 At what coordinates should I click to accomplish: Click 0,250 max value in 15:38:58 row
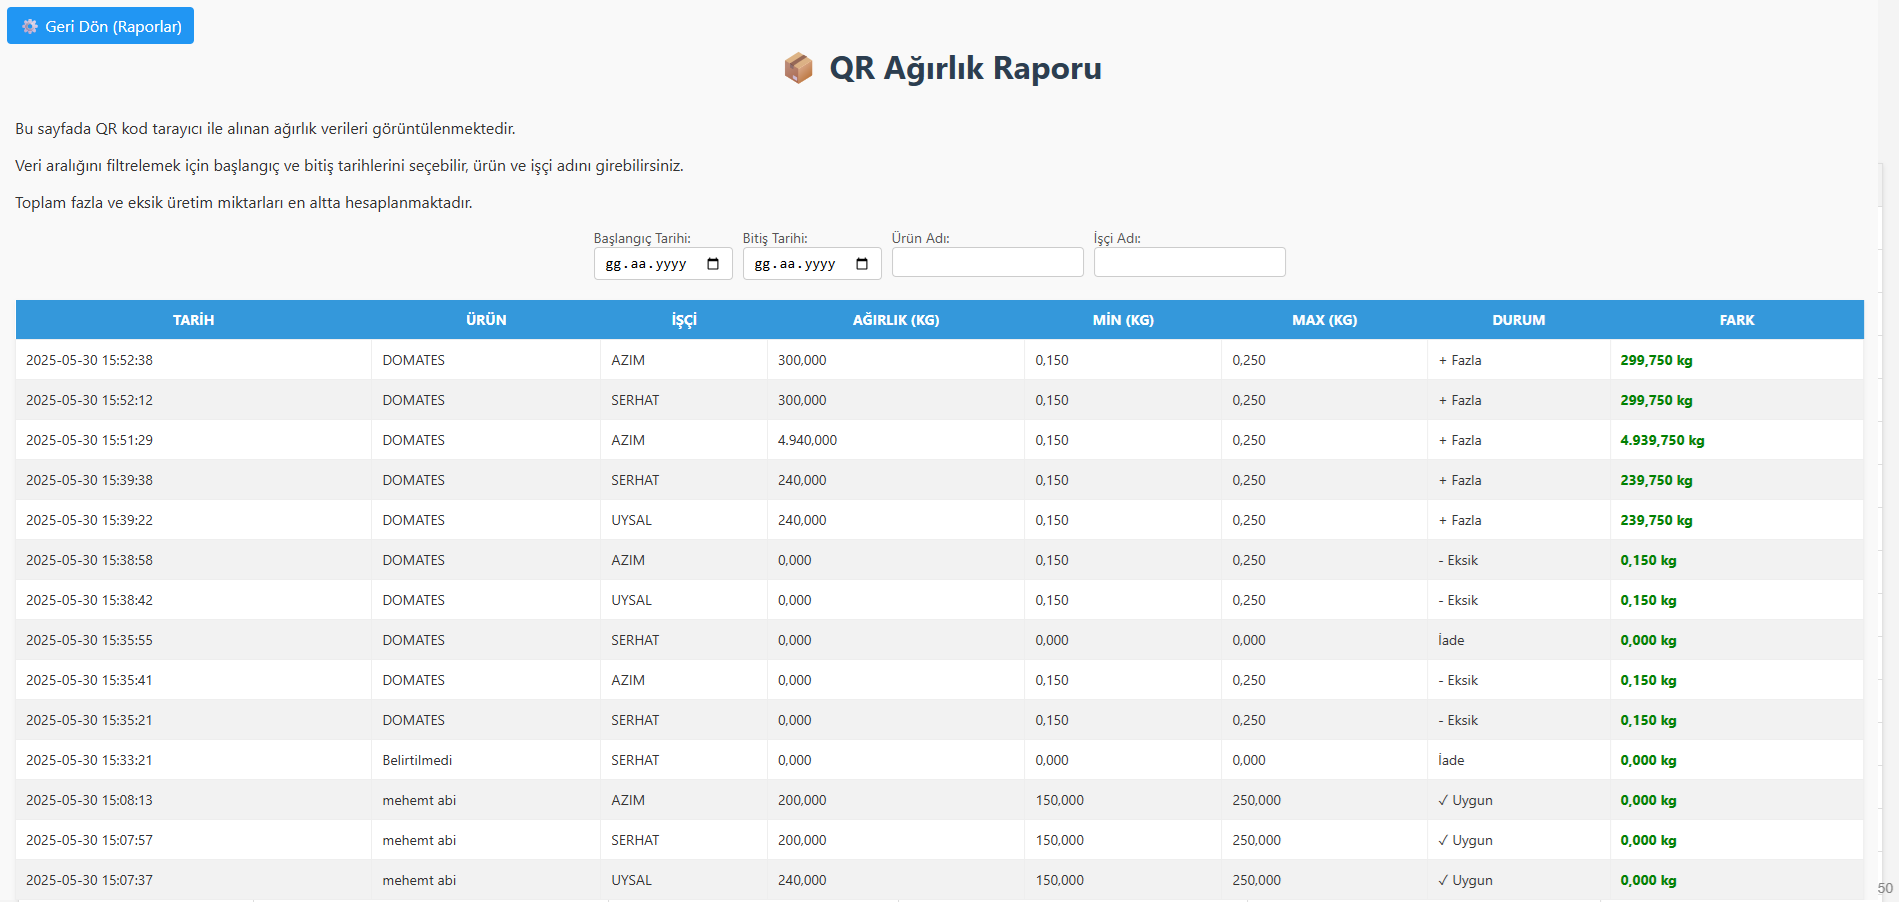tap(1248, 560)
